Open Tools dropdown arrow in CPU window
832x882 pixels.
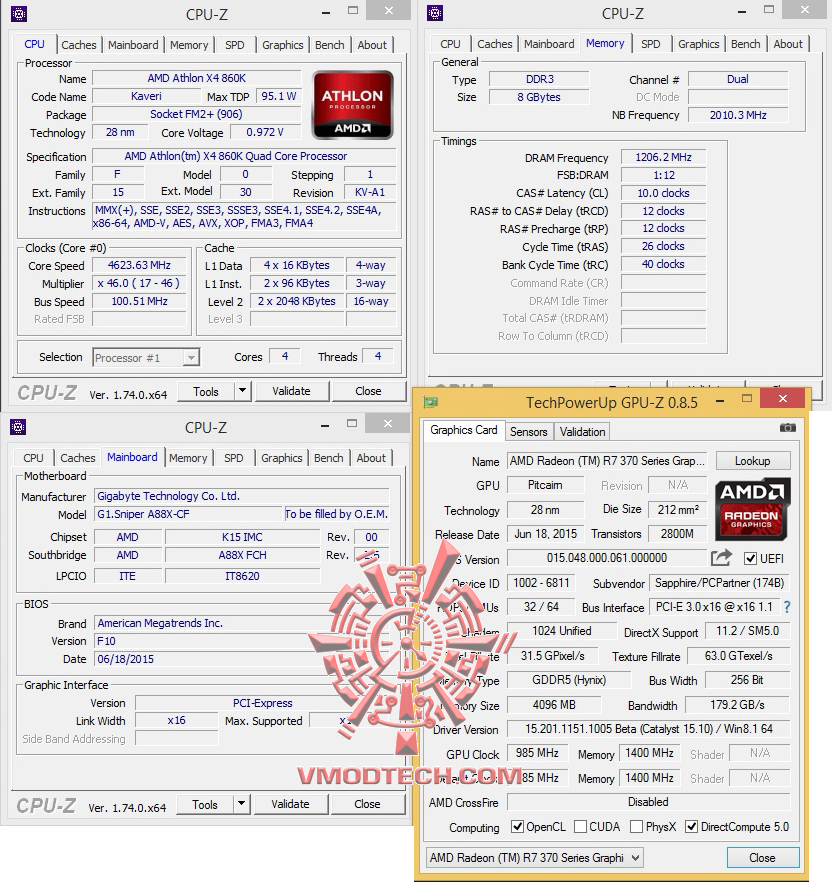coord(242,390)
